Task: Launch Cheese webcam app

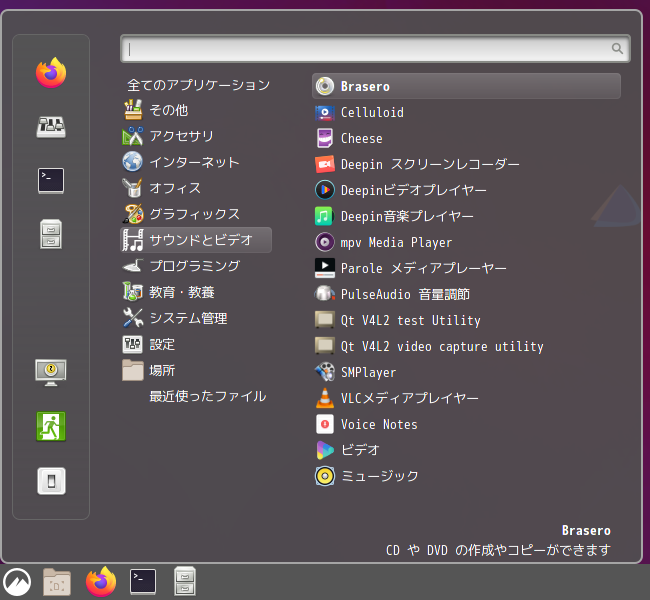Action: click(x=466, y=138)
